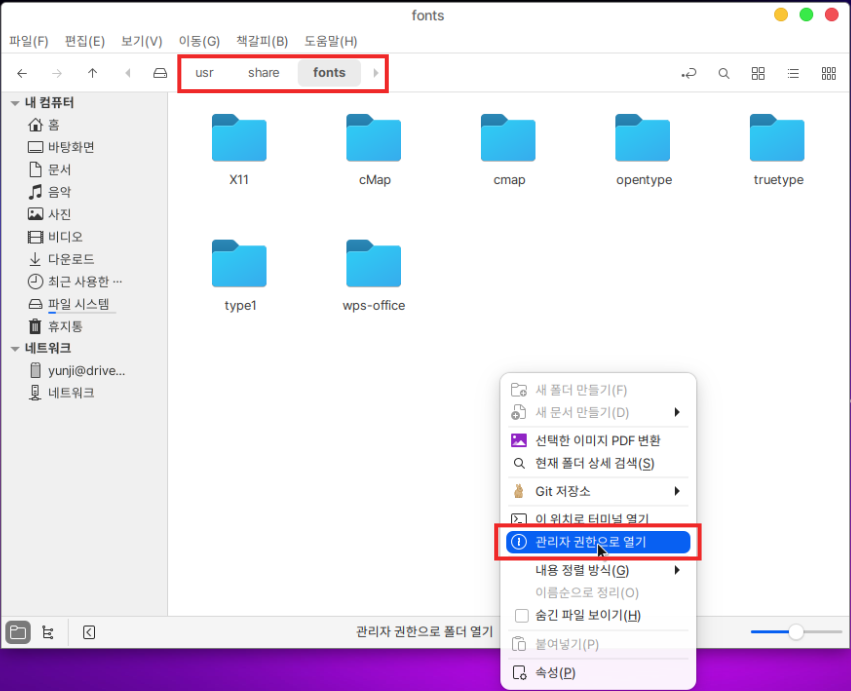Enable the 숨긴 파일 보이기 checkbox

(x=521, y=616)
